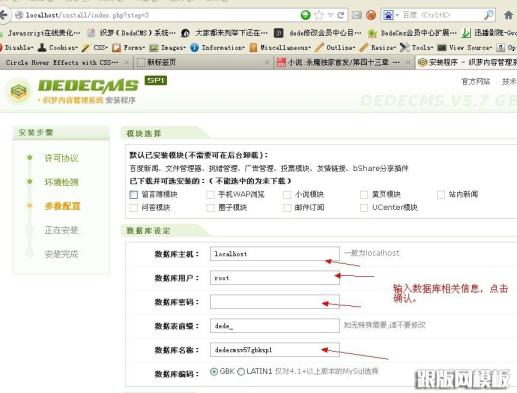Select the GBK database encoding radio
The image size is (517, 393).
[214, 371]
